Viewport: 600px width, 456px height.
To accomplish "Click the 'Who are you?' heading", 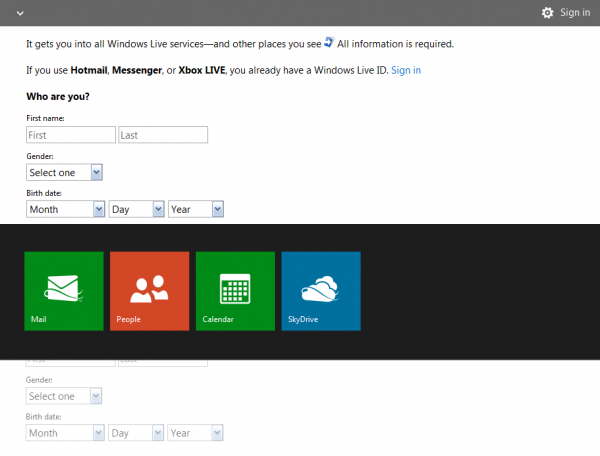I will tap(58, 96).
